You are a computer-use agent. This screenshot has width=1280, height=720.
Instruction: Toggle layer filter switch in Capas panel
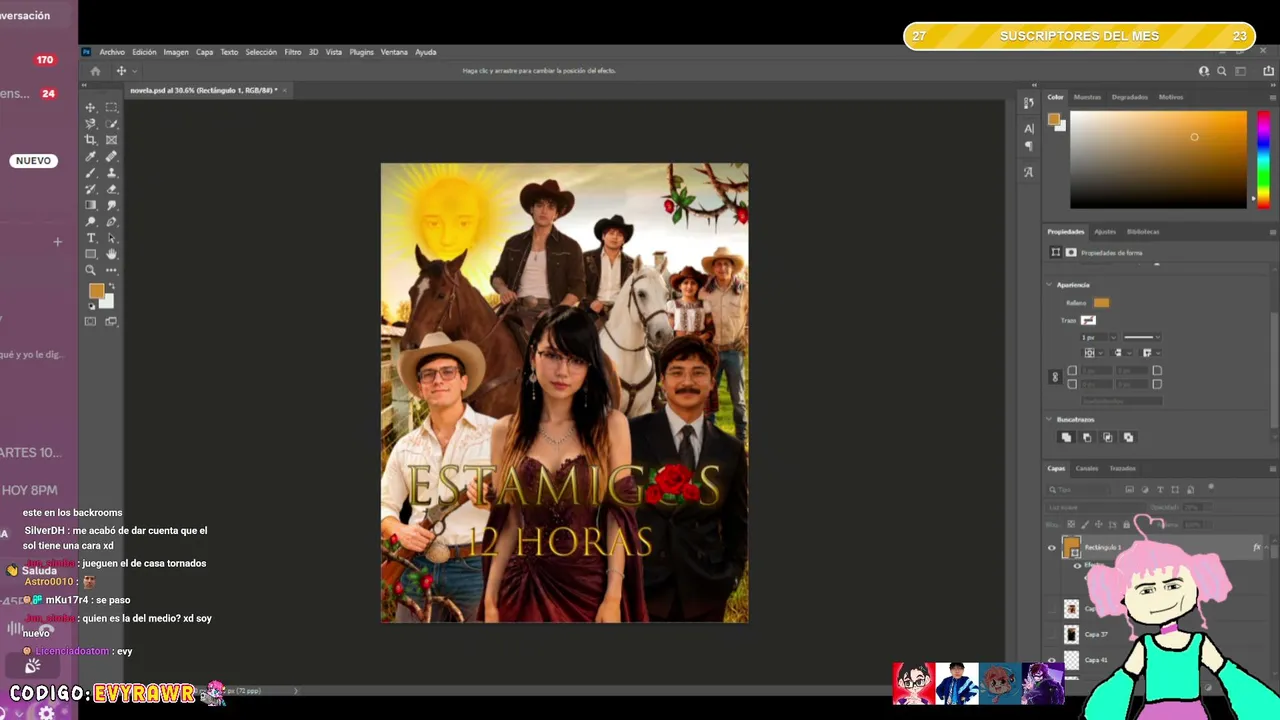pyautogui.click(x=1211, y=488)
